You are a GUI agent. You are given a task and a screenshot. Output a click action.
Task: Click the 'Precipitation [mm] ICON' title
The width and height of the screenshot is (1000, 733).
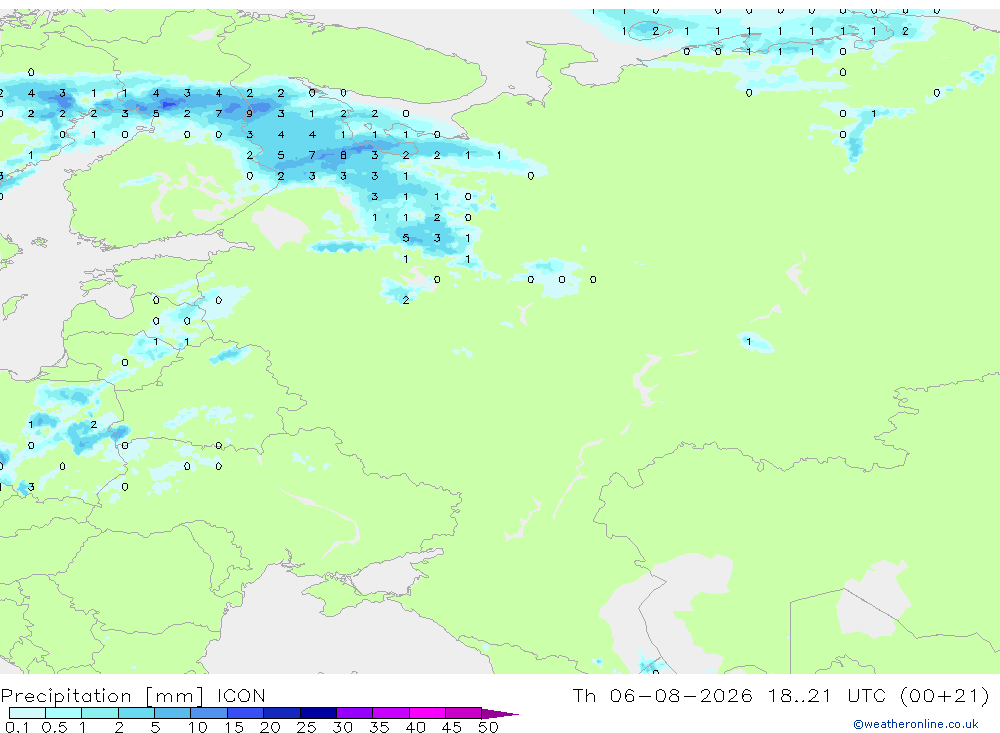[x=133, y=695]
